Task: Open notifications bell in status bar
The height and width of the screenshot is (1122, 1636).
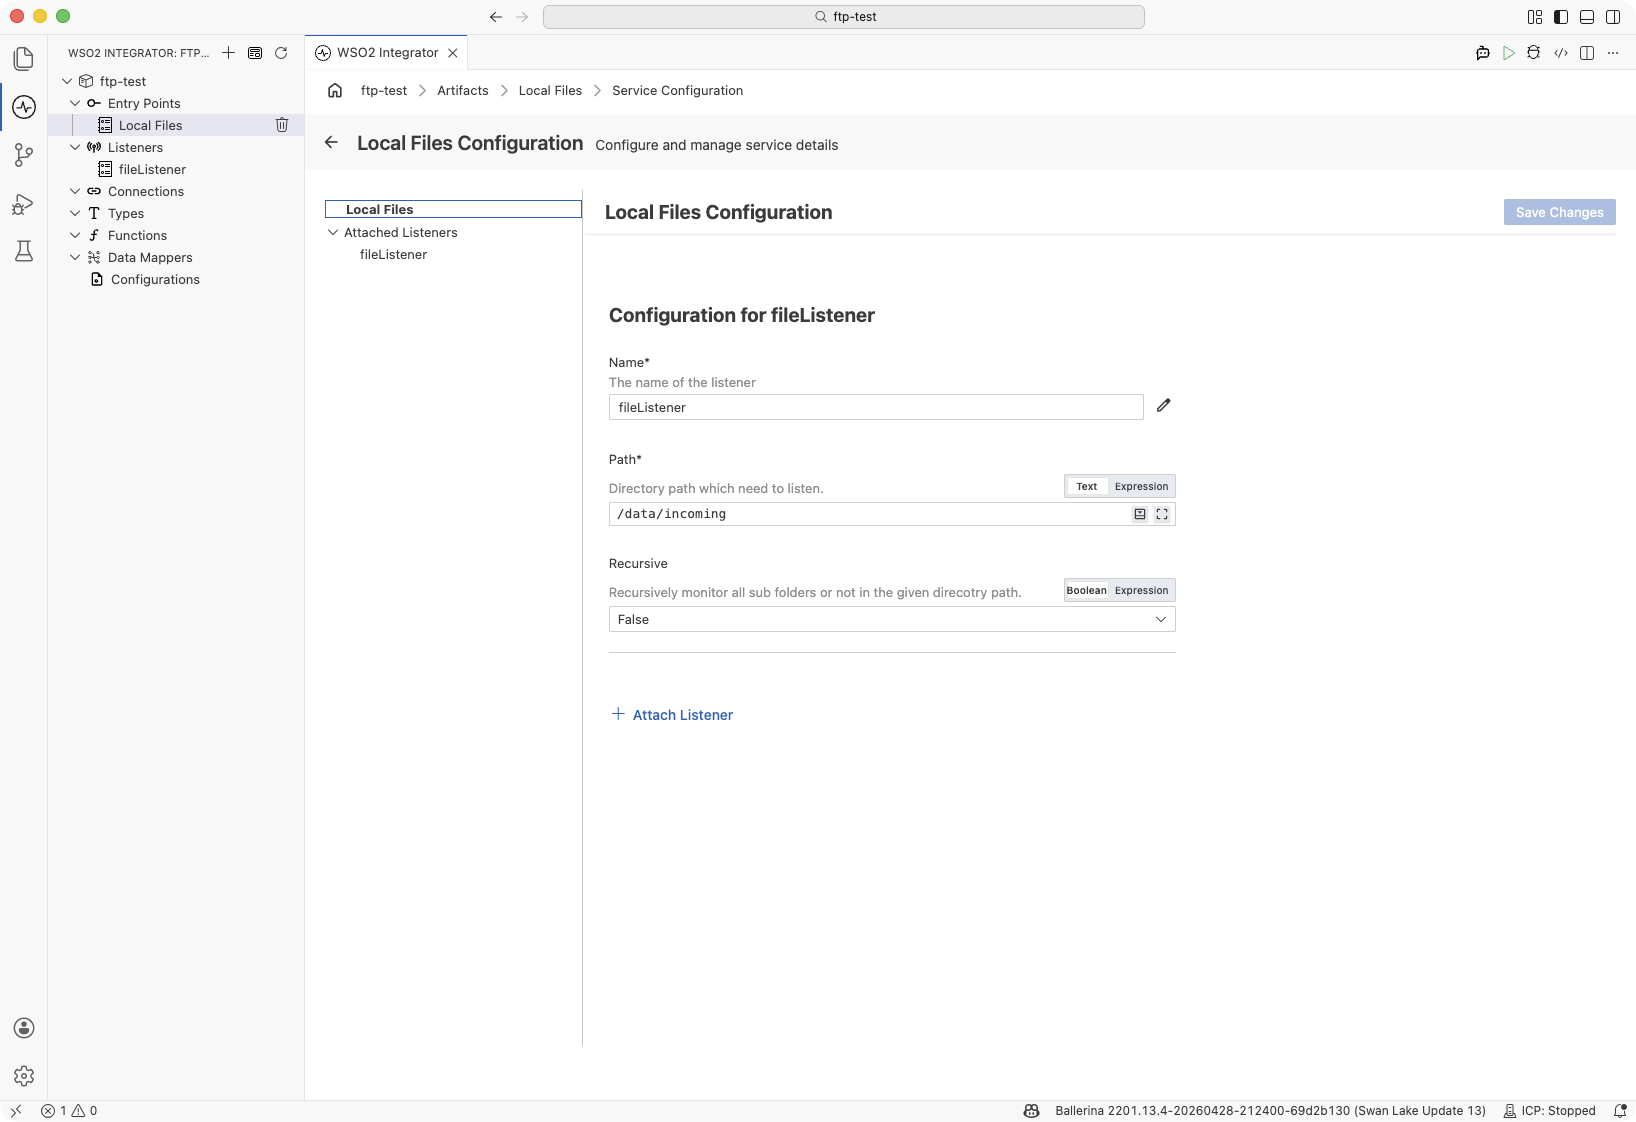Action: pos(1620,1110)
